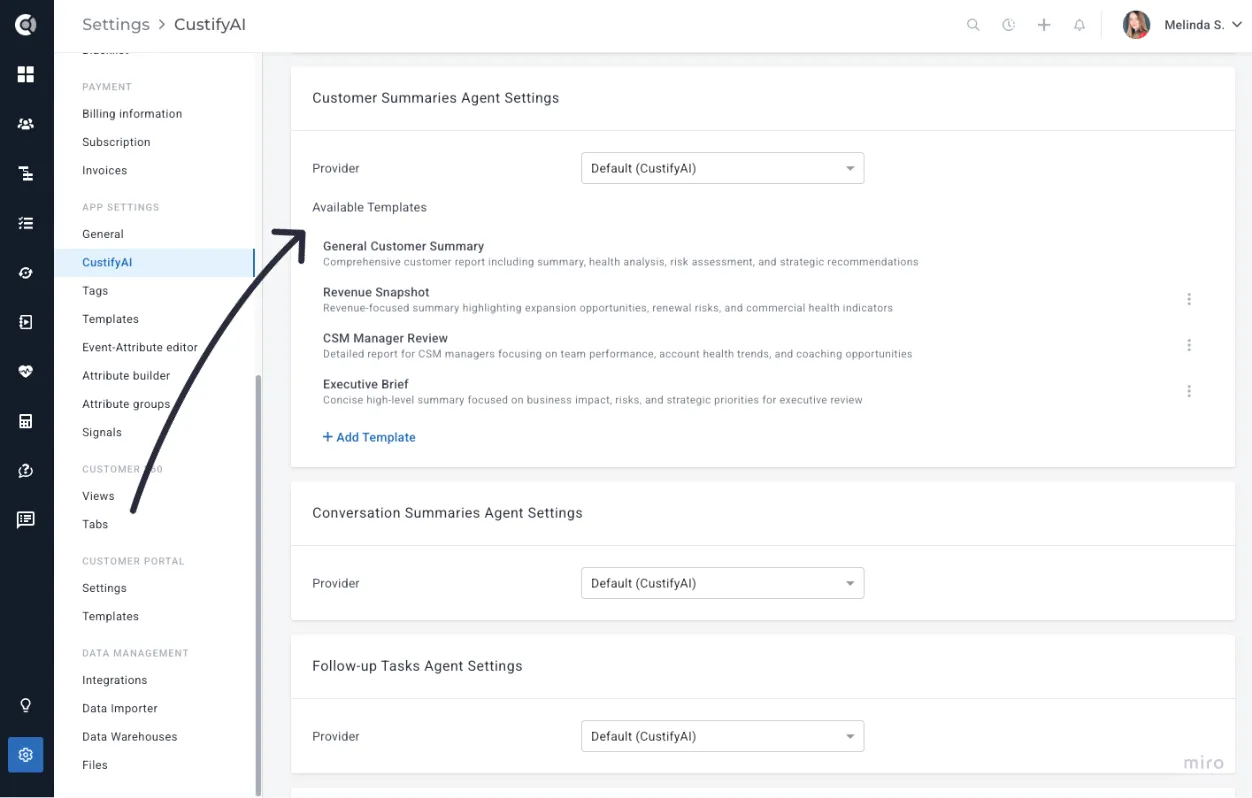Open Signals in the settings sidebar
The image size is (1252, 798).
(x=102, y=432)
